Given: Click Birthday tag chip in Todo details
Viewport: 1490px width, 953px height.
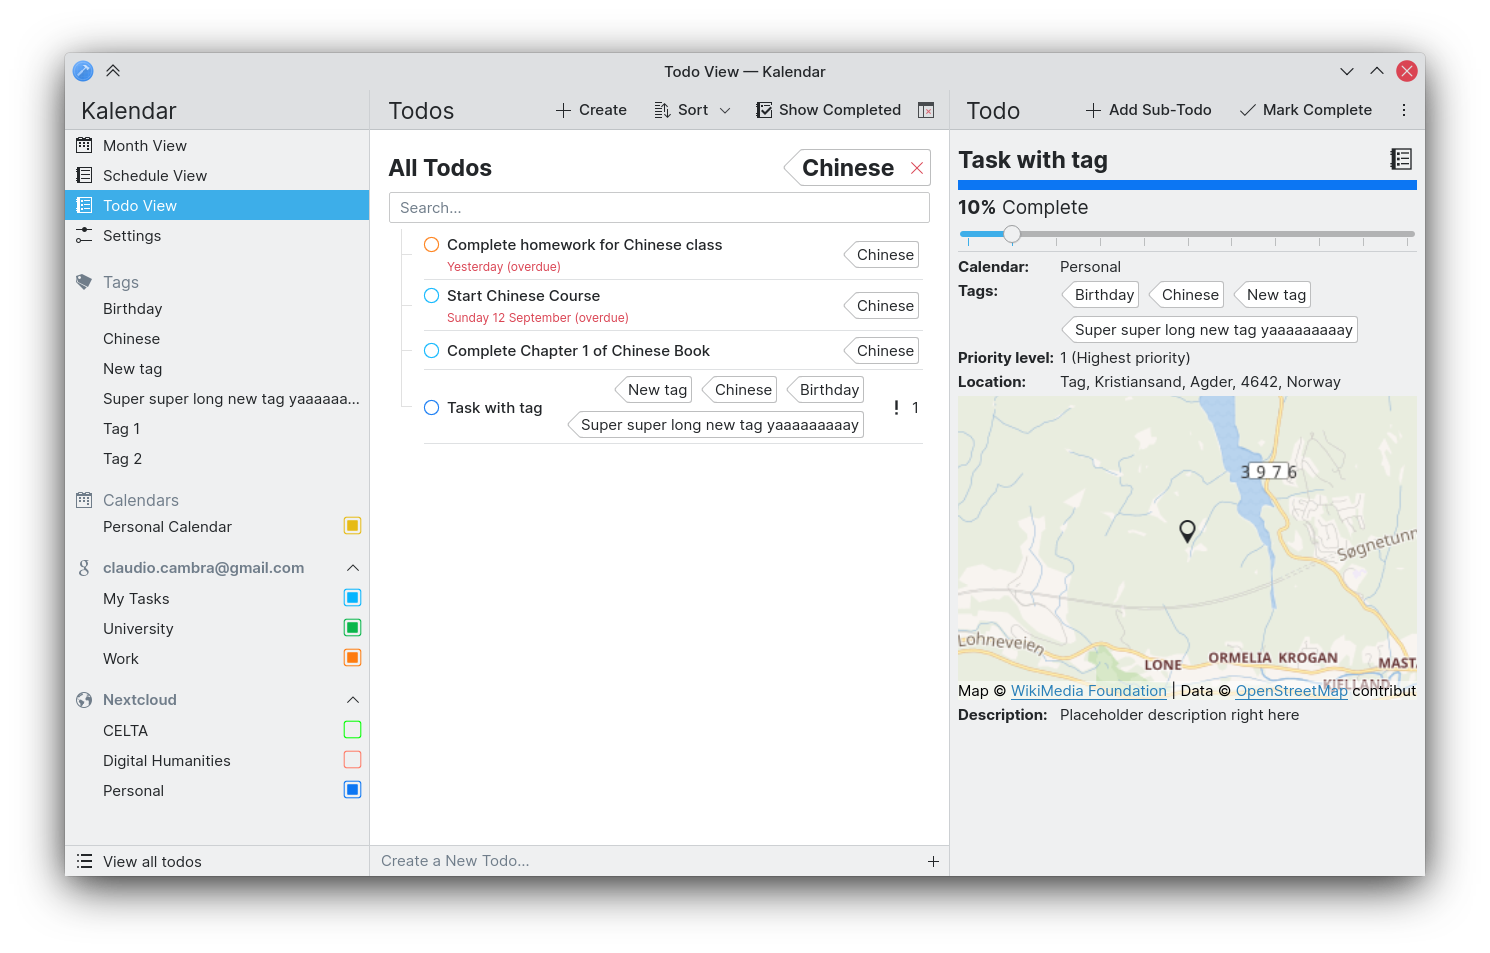Looking at the screenshot, I should pyautogui.click(x=1101, y=294).
